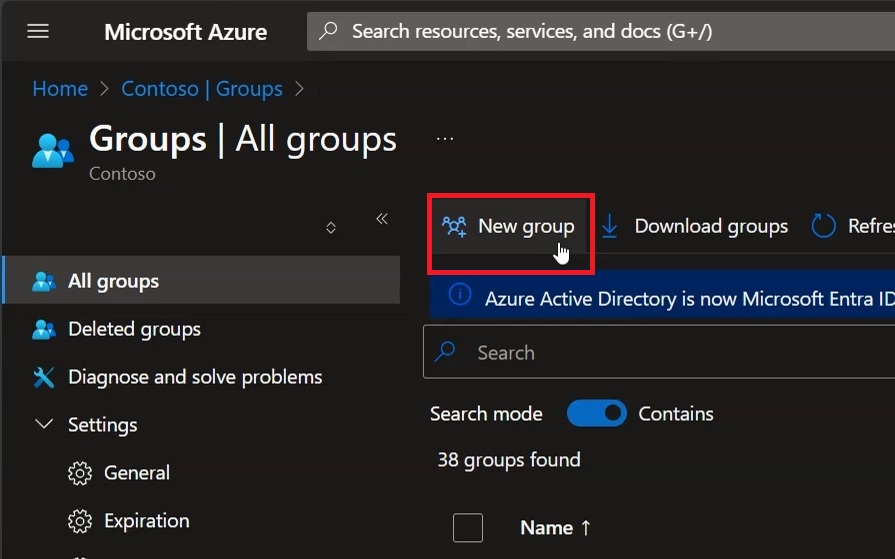
Task: Click the Name ascending sort arrow
Action: (586, 528)
